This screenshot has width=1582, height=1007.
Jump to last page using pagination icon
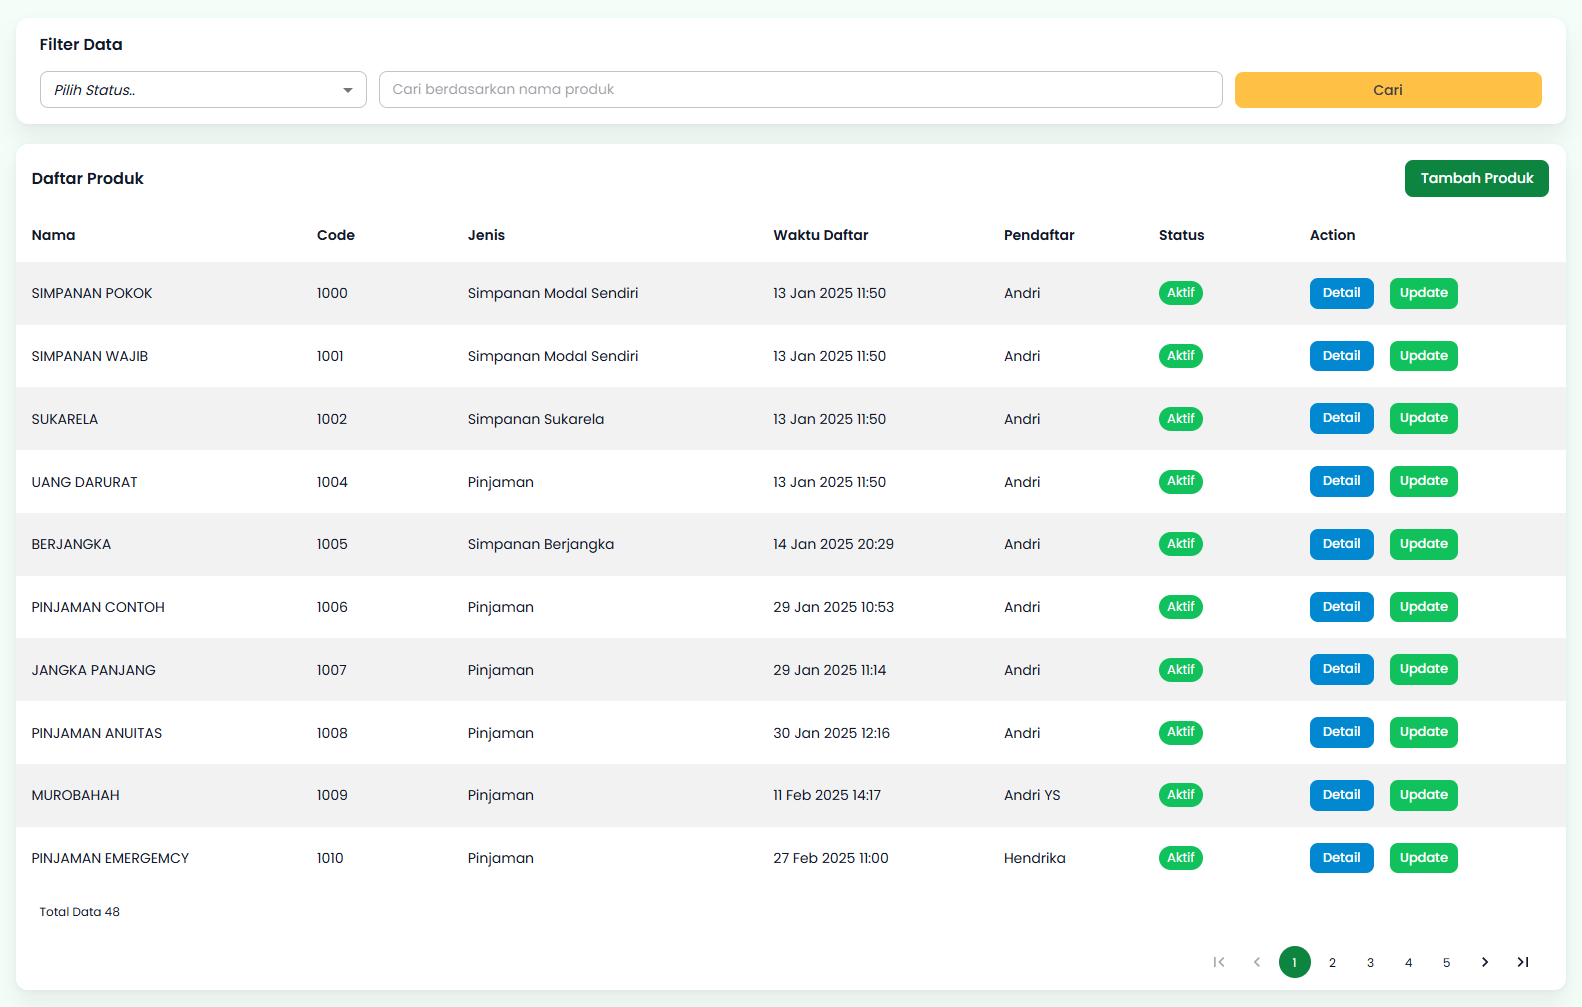point(1522,962)
